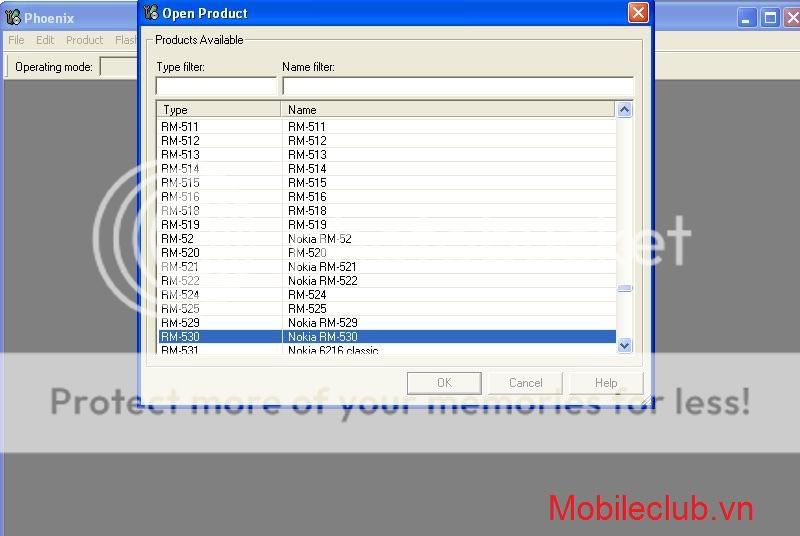This screenshot has width=800, height=536.
Task: Open the Operating mode dropdown
Action: tap(119, 67)
